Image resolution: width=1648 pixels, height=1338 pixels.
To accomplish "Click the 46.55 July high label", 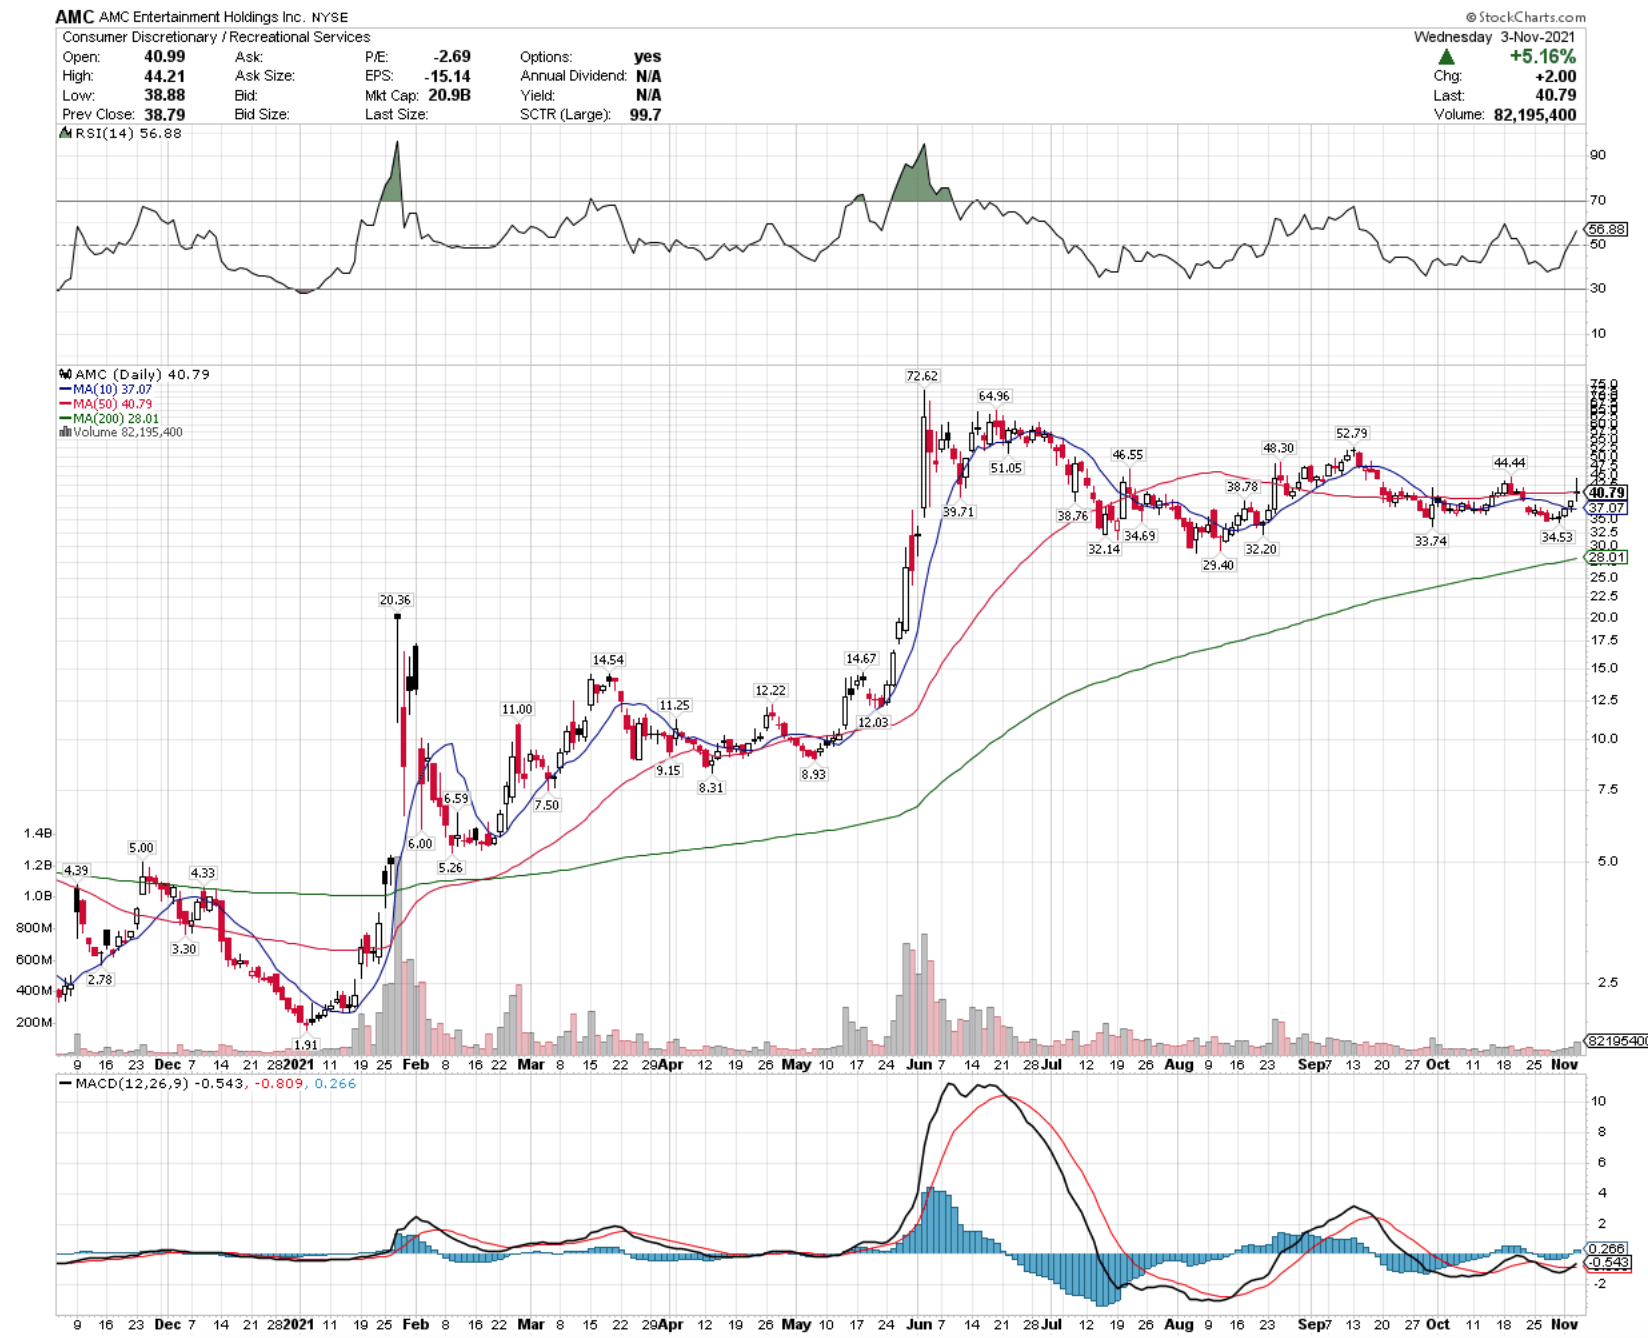I will click(1127, 455).
